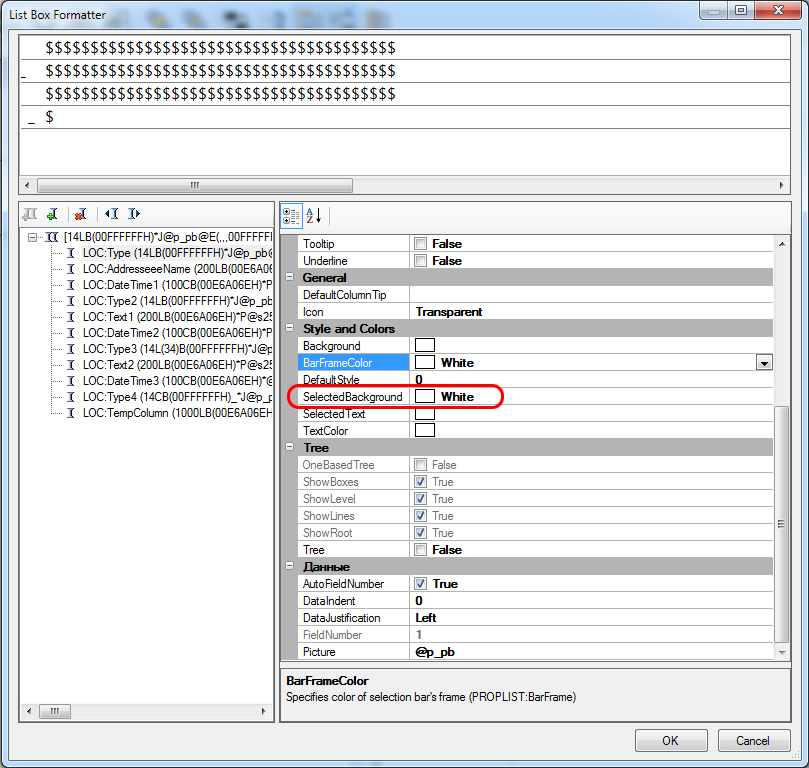Sort properties alphabetically
The image size is (809, 768).
point(313,215)
